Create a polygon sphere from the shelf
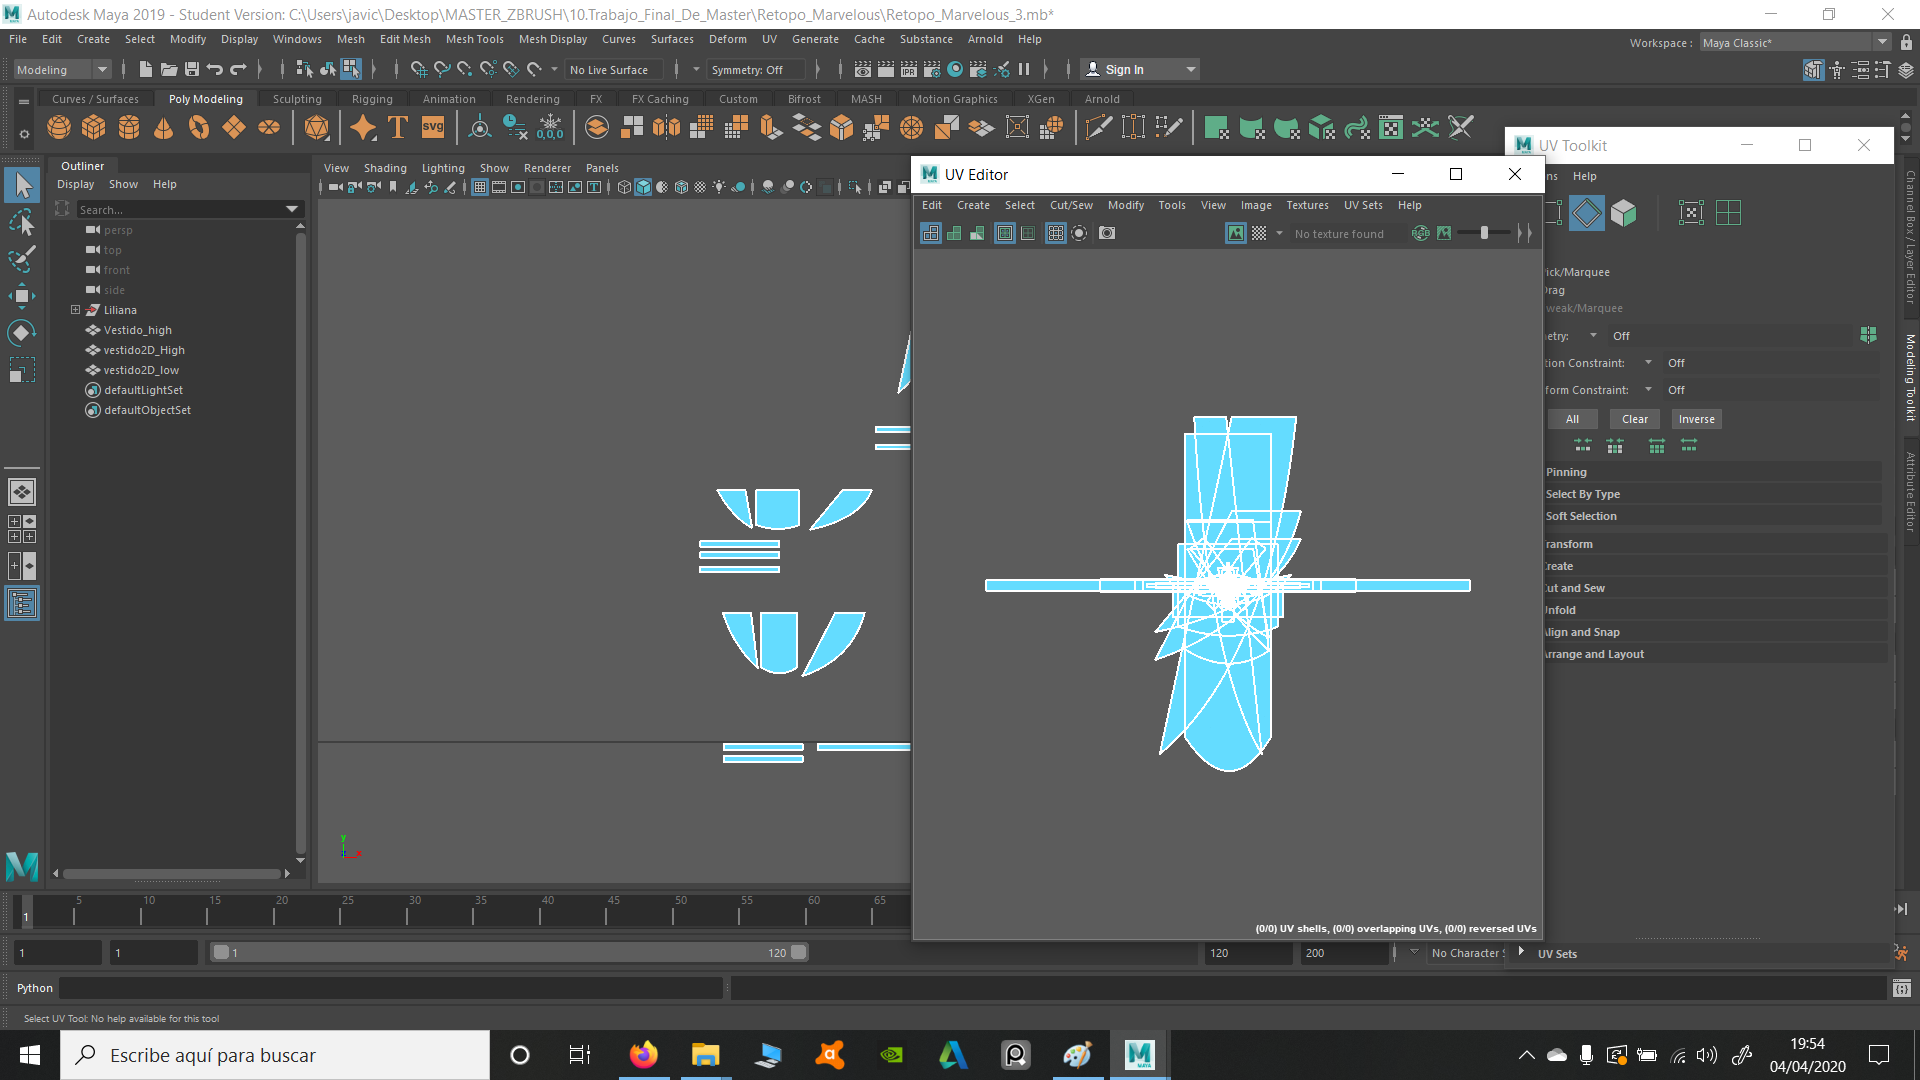 click(x=59, y=128)
